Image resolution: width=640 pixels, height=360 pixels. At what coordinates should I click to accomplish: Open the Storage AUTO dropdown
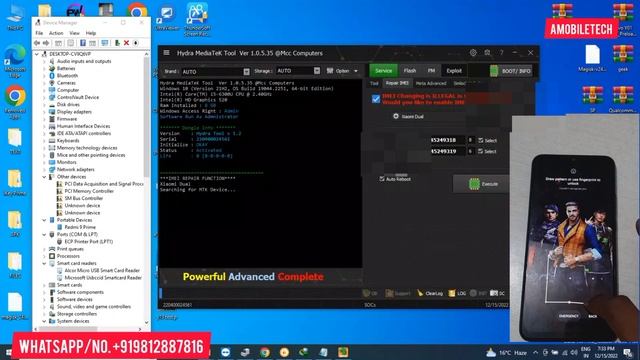[x=317, y=71]
